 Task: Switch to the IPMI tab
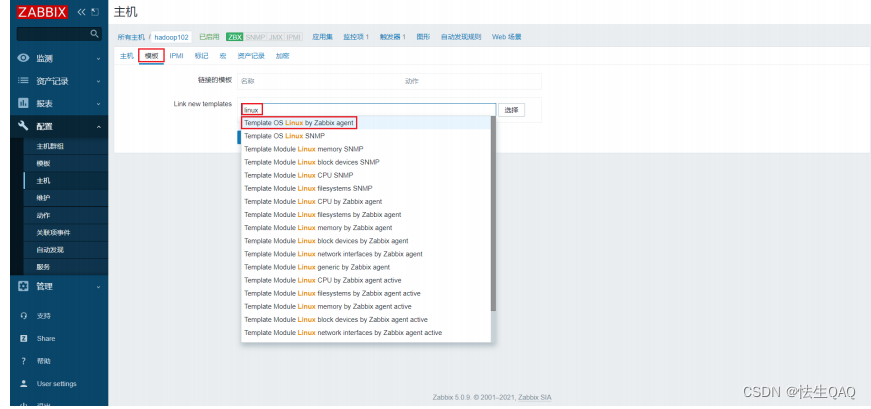point(177,56)
